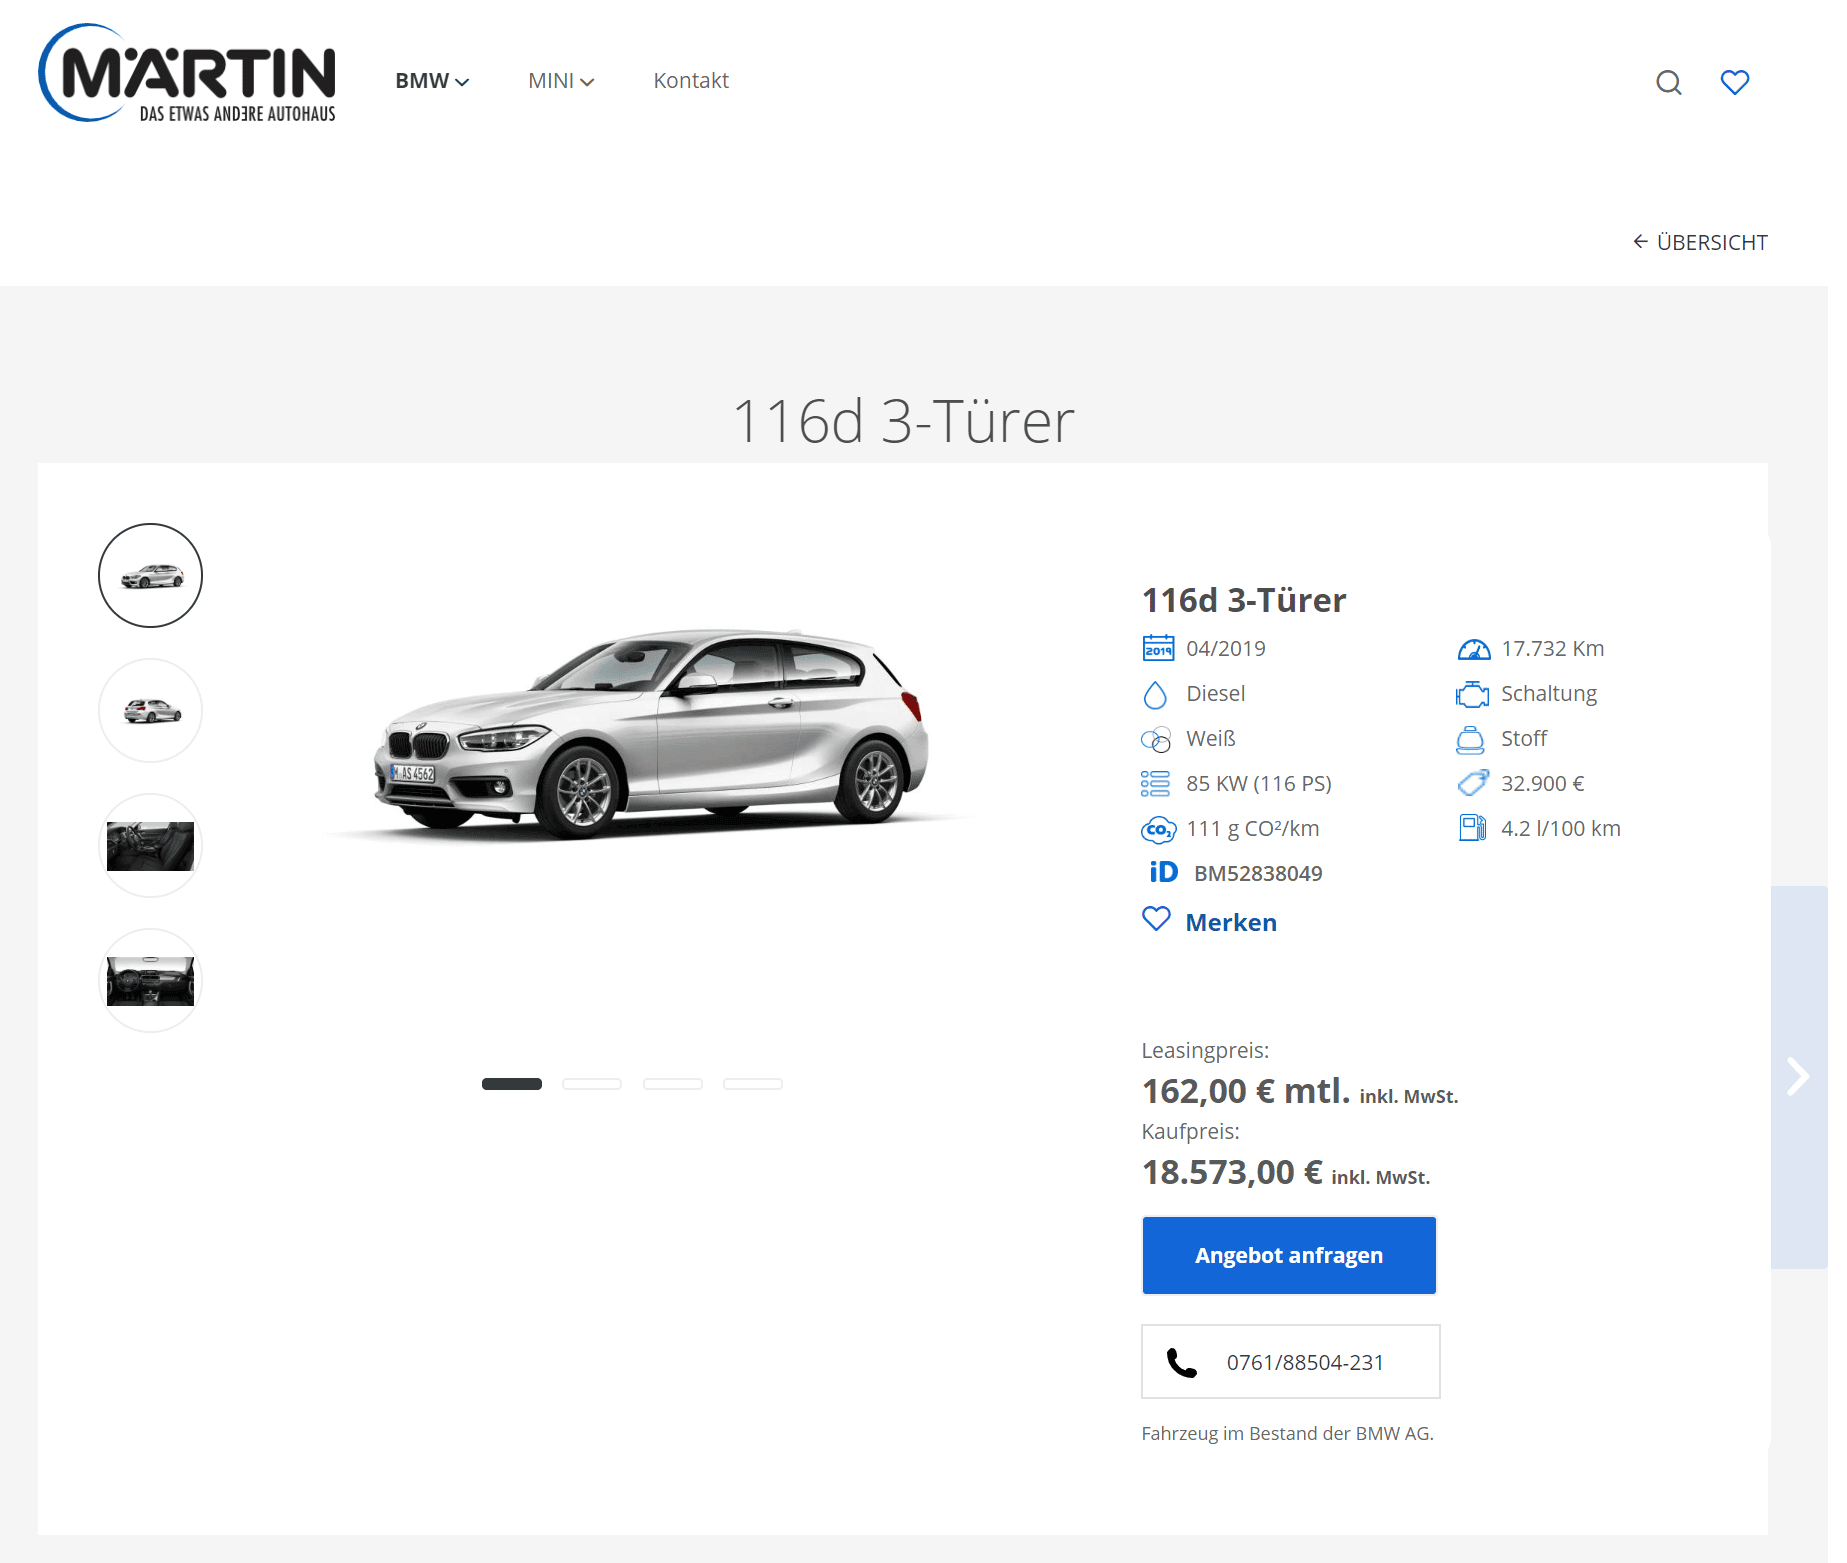Open saved favorites heart icon in header
Screen dimensions: 1847x1563
coord(1734,82)
